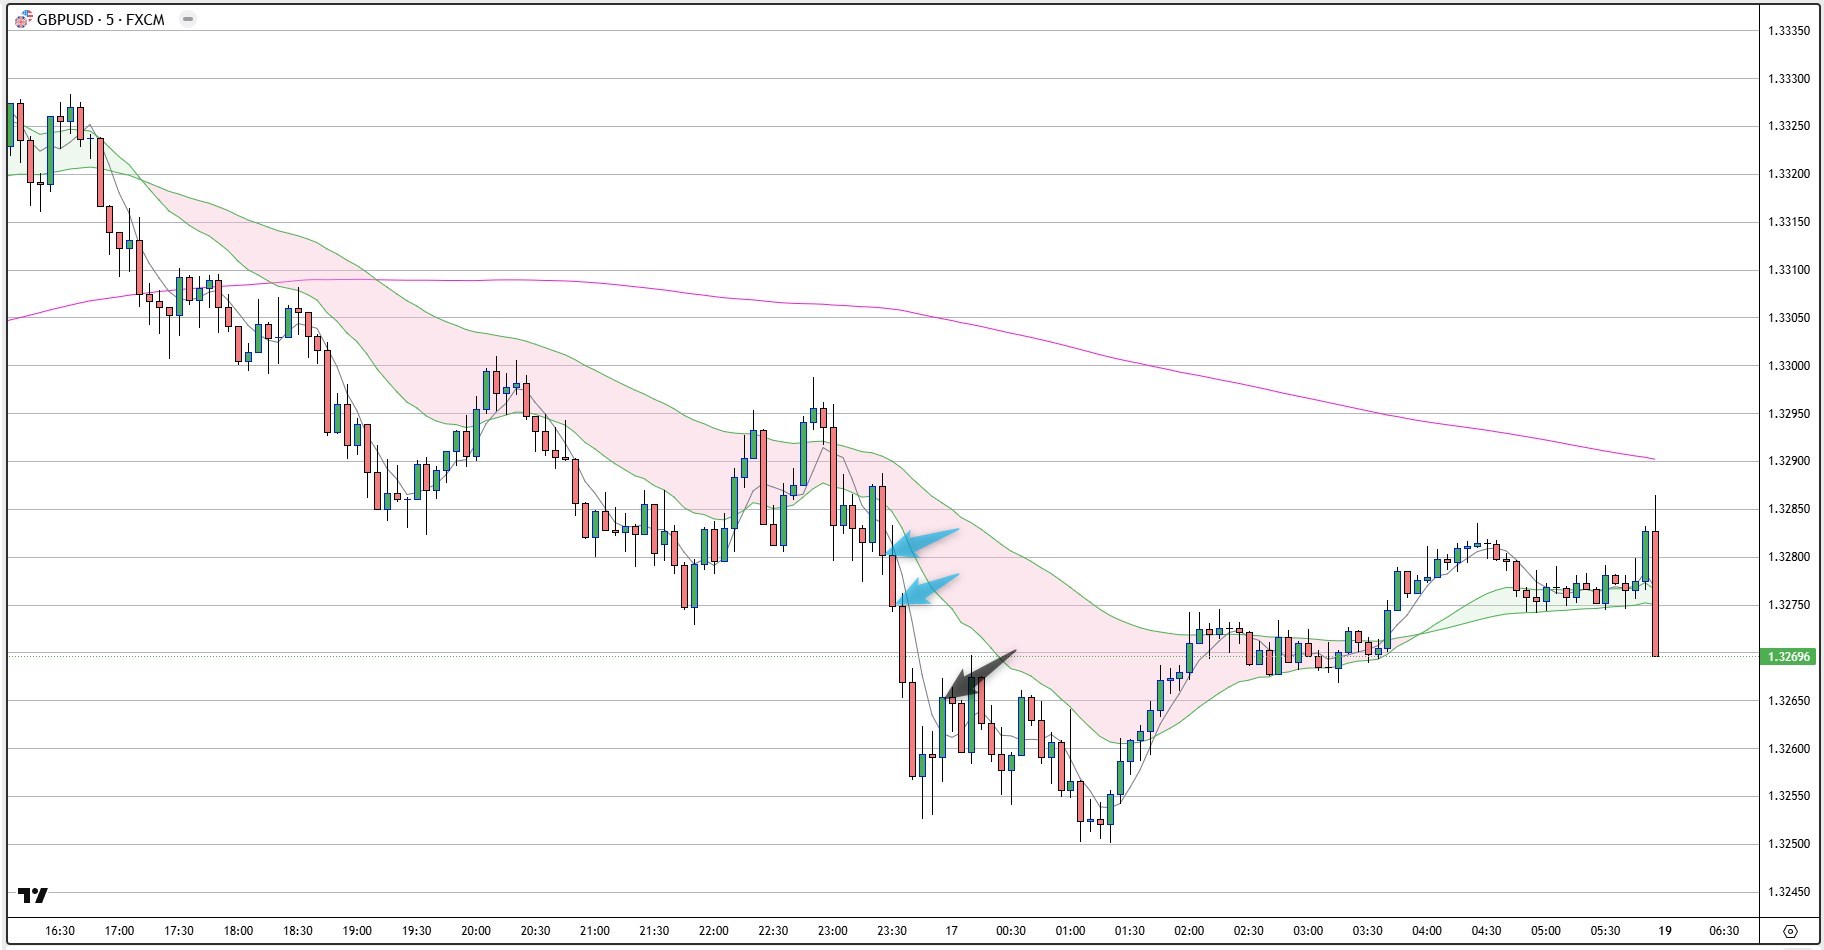
Task: Click the collapse pill icon beside FXCM
Action: (187, 19)
